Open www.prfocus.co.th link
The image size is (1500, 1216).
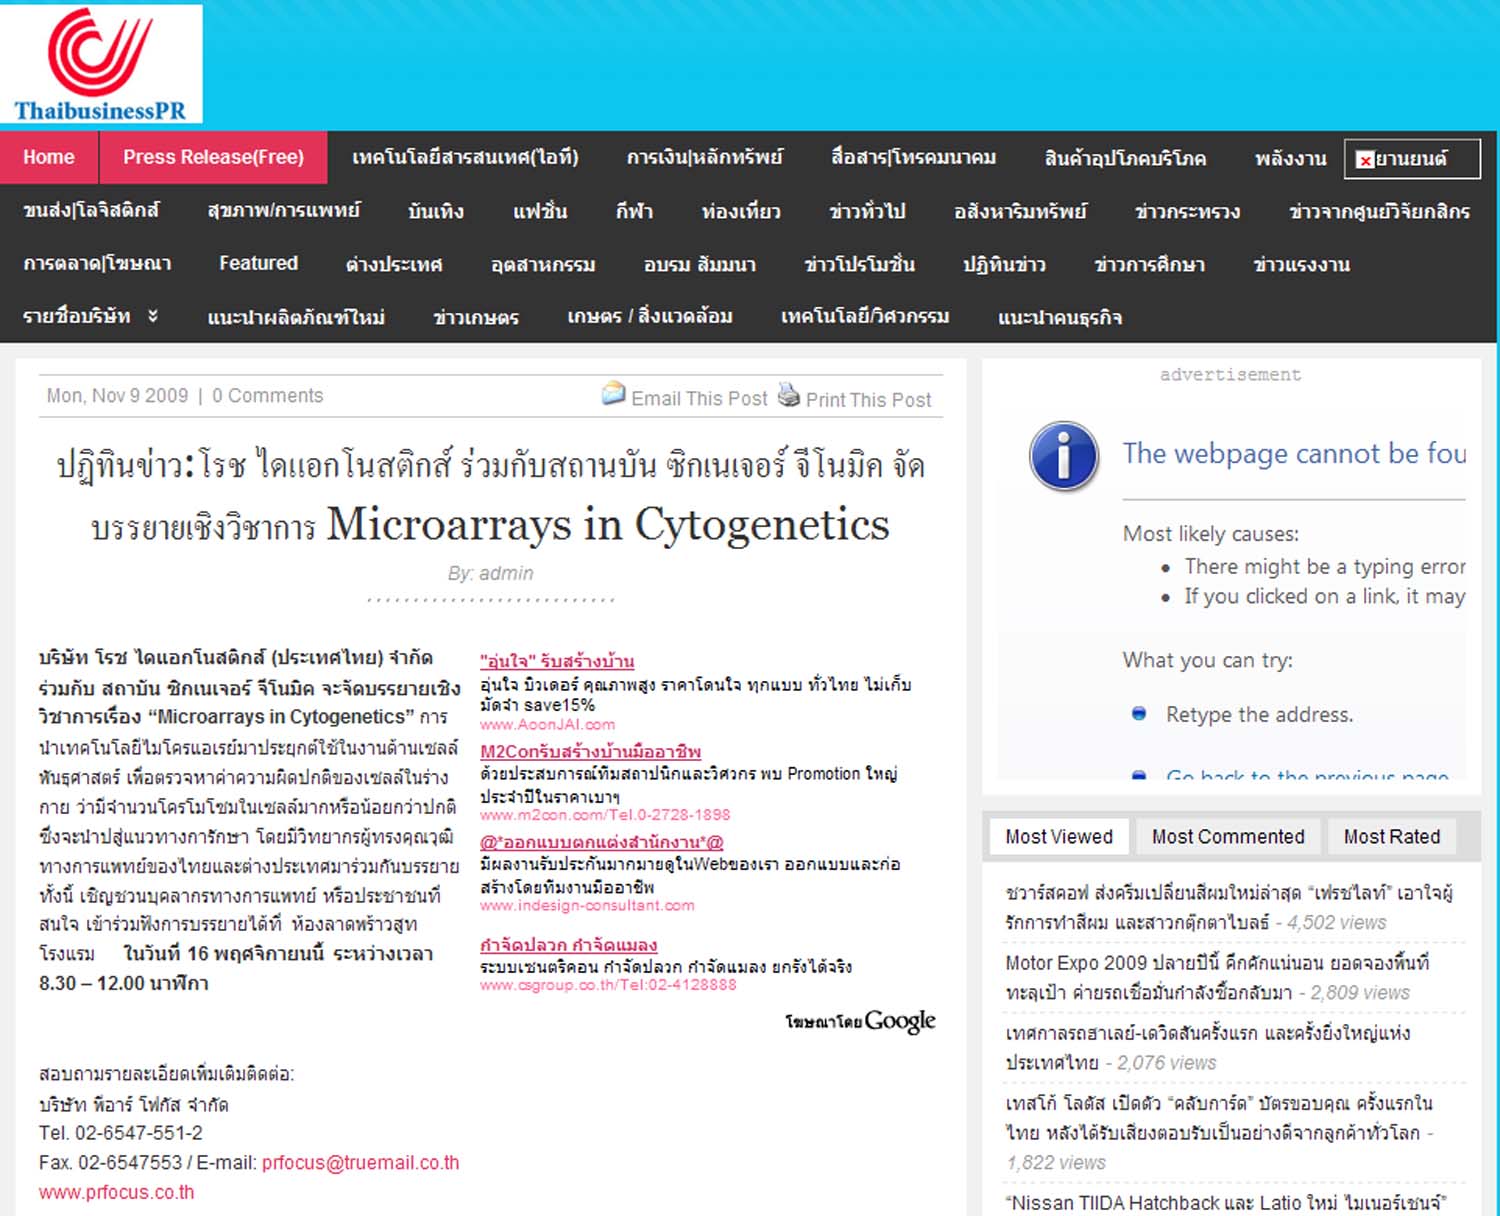point(117,1192)
